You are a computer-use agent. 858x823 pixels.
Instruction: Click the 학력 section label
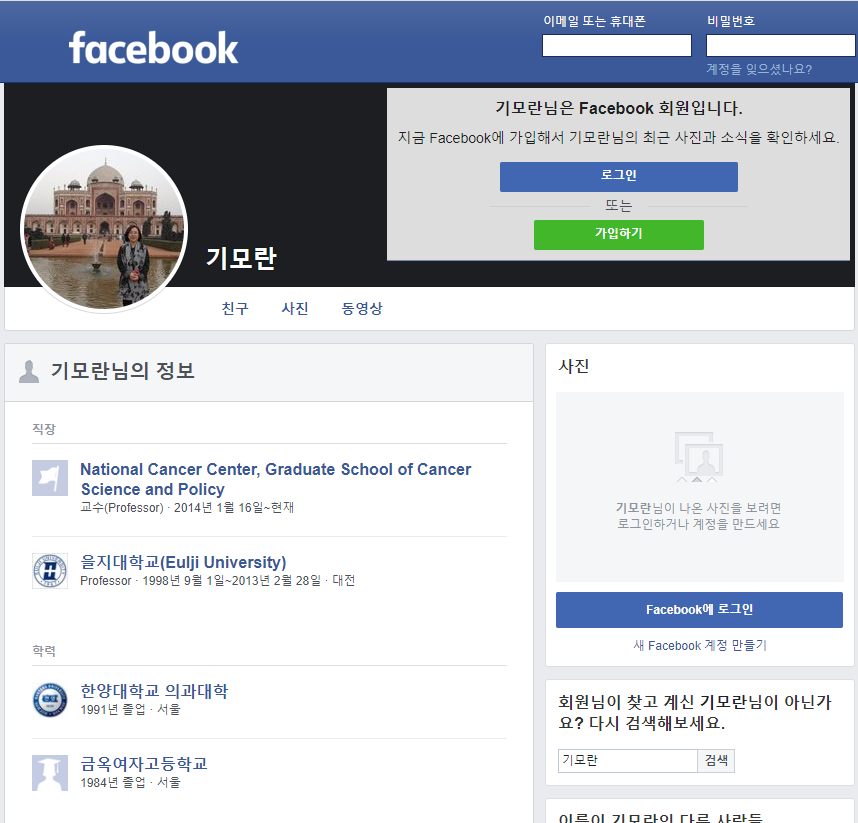click(44, 651)
